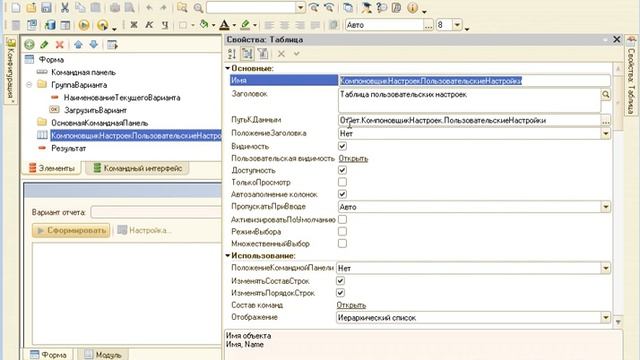Image resolution: width=640 pixels, height=360 pixels.
Task: Click the text color A icon
Action: (x=224, y=25)
